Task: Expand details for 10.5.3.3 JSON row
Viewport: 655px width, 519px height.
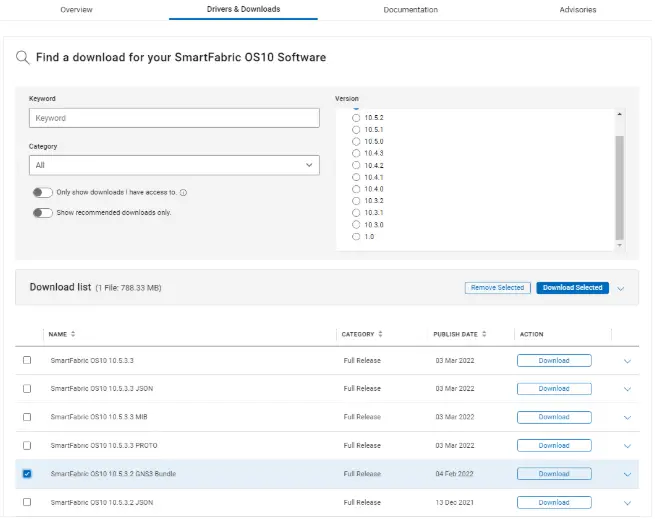Action: [x=627, y=389]
